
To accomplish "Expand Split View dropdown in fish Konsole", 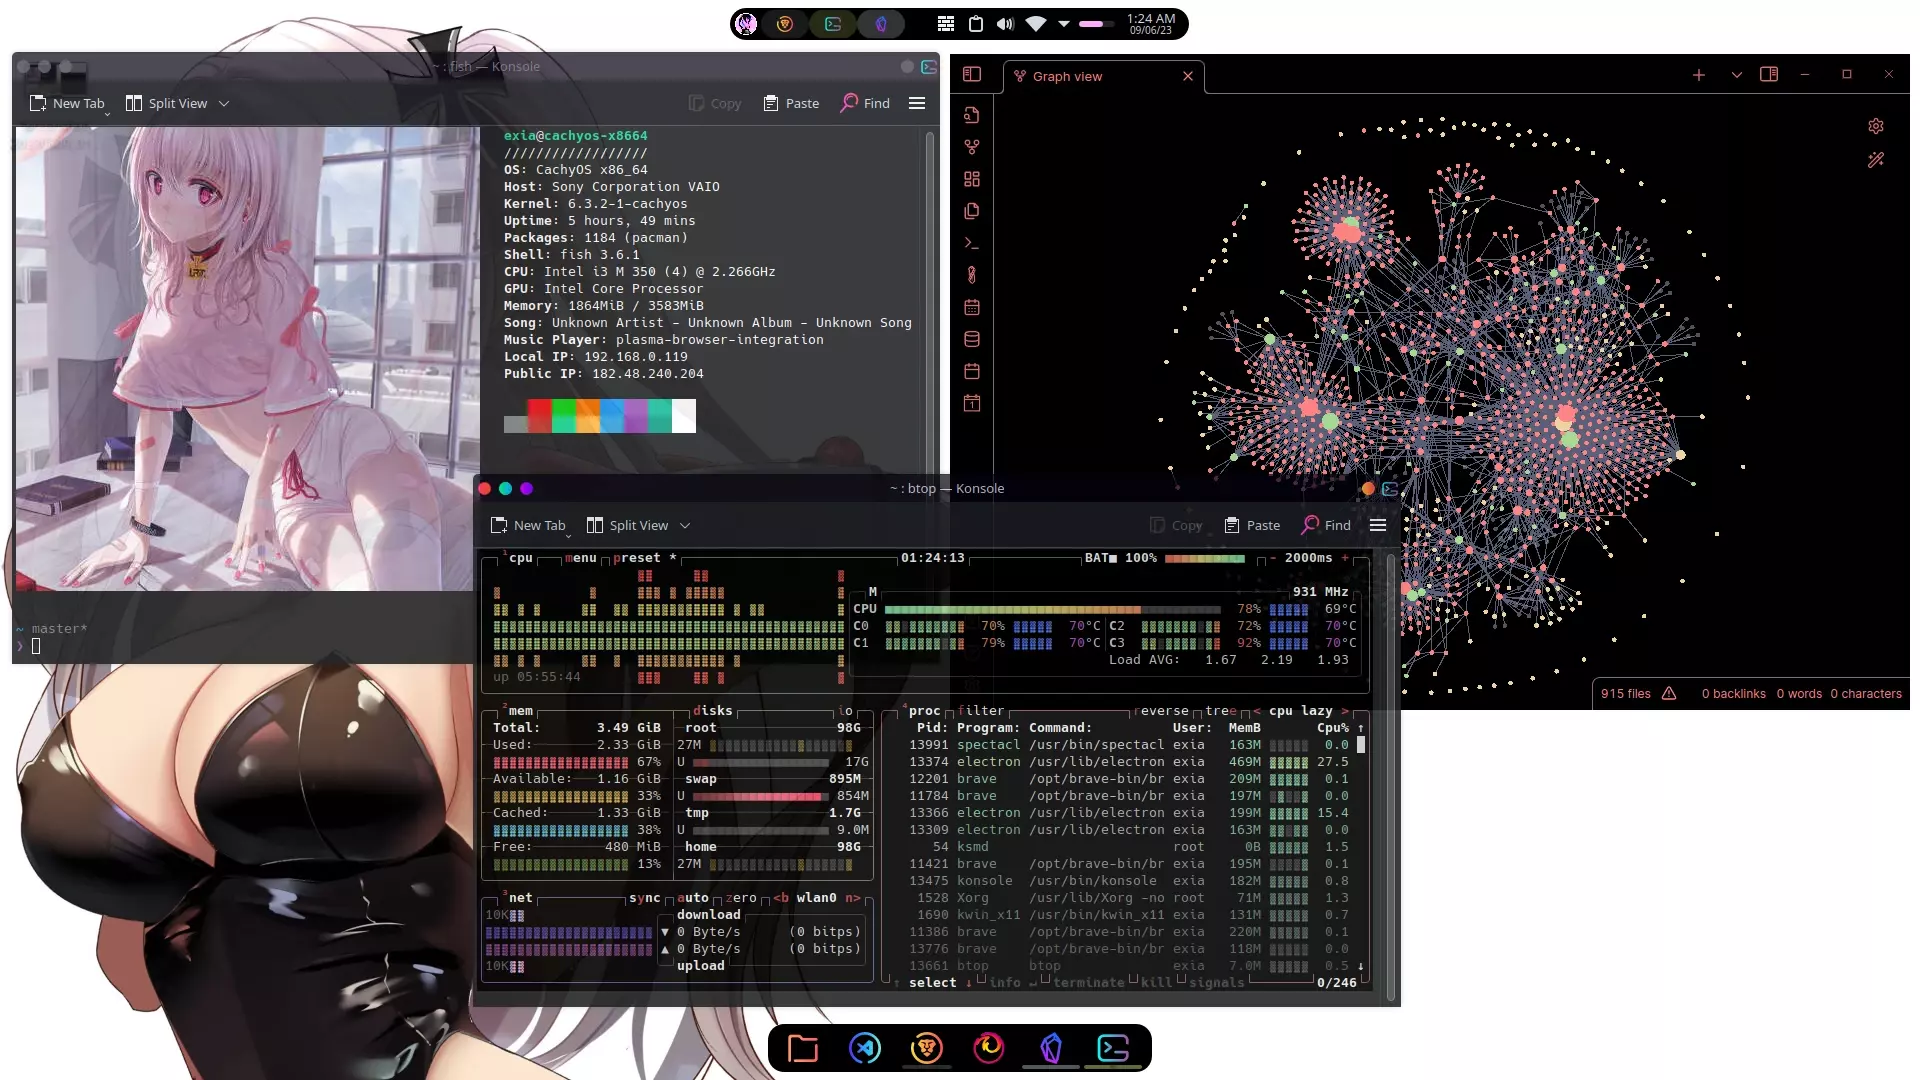I will [224, 104].
